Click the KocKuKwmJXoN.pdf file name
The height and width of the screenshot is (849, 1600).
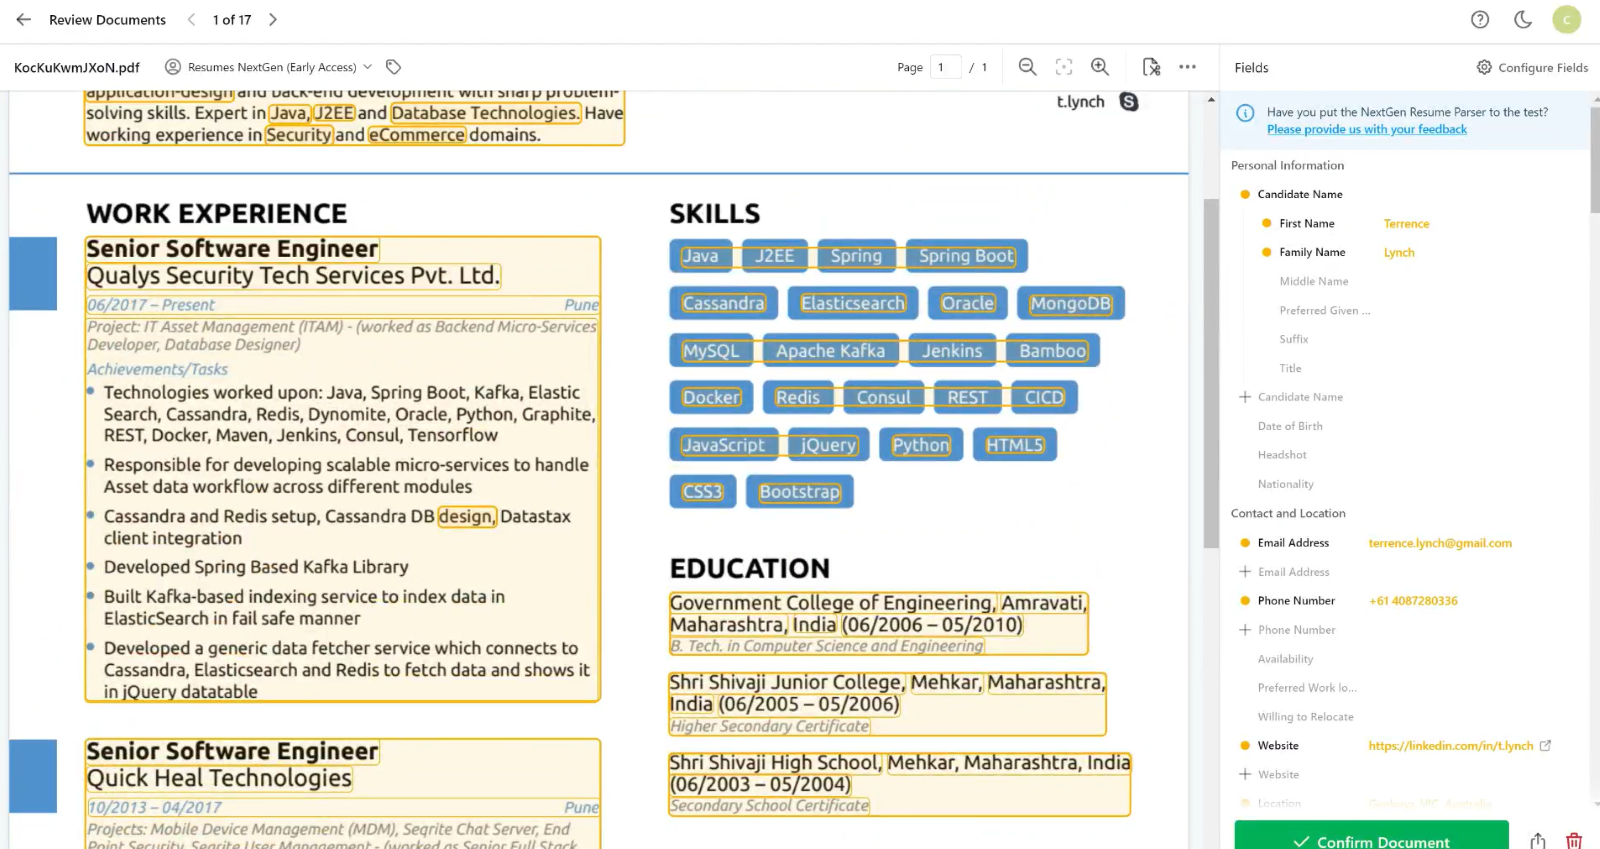(x=77, y=67)
